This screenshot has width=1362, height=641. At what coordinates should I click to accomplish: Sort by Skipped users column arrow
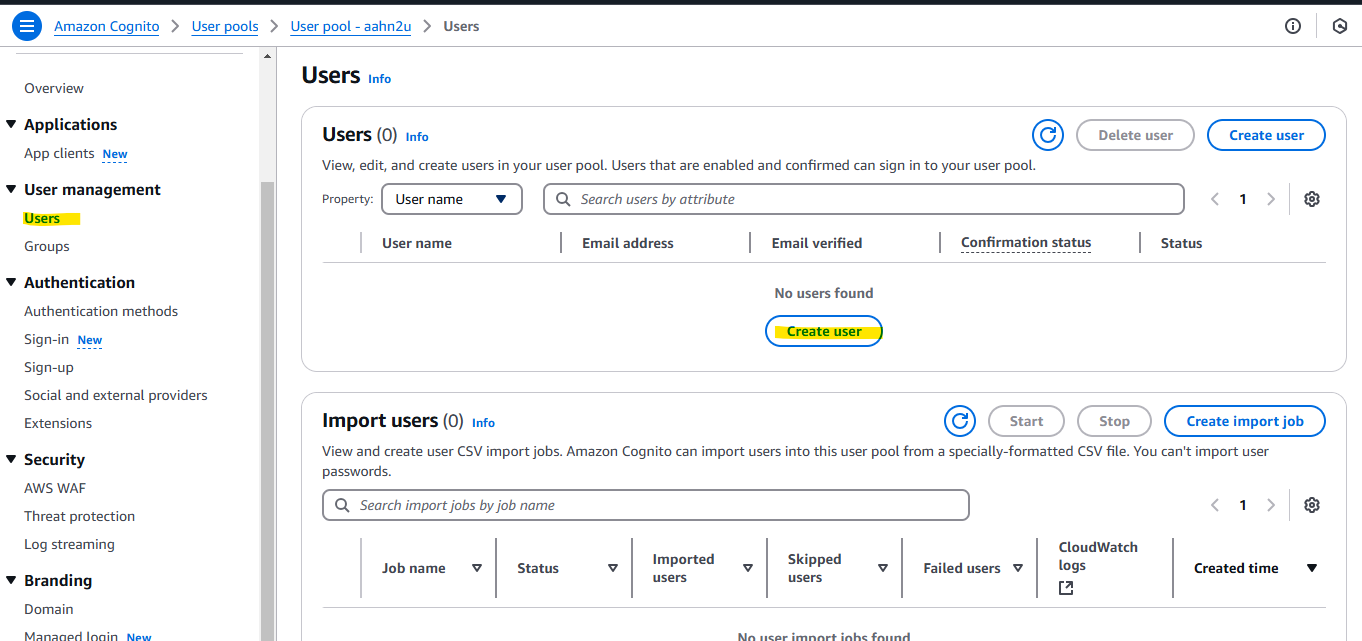point(883,568)
